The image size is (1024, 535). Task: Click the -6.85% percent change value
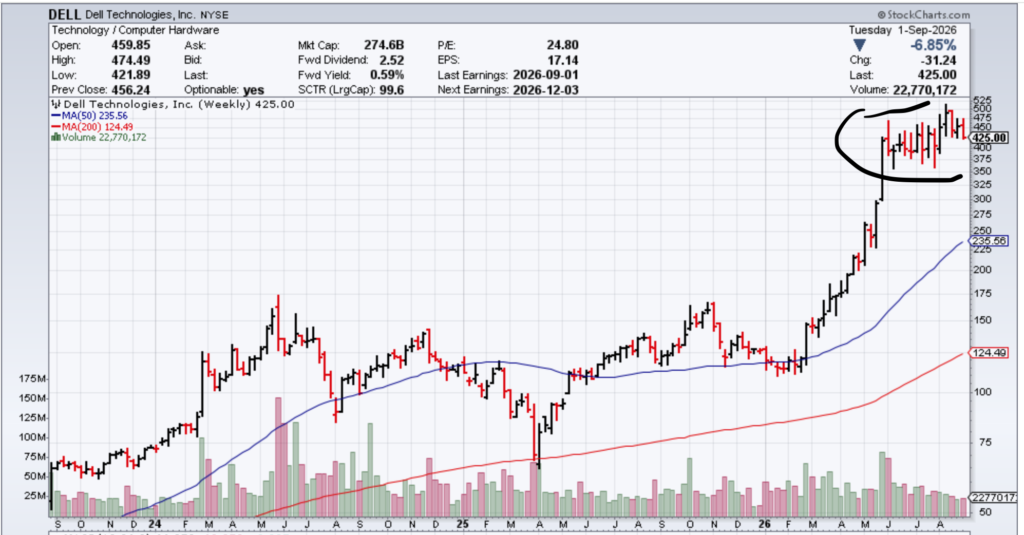[x=933, y=45]
